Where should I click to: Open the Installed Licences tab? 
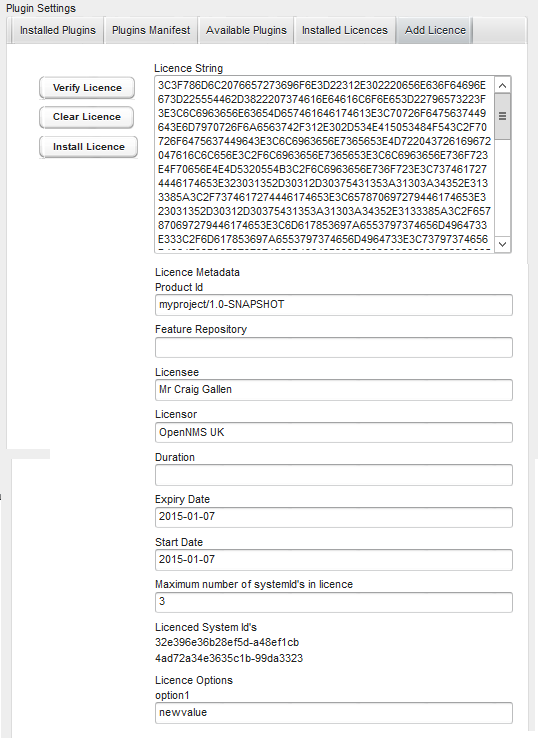click(344, 30)
